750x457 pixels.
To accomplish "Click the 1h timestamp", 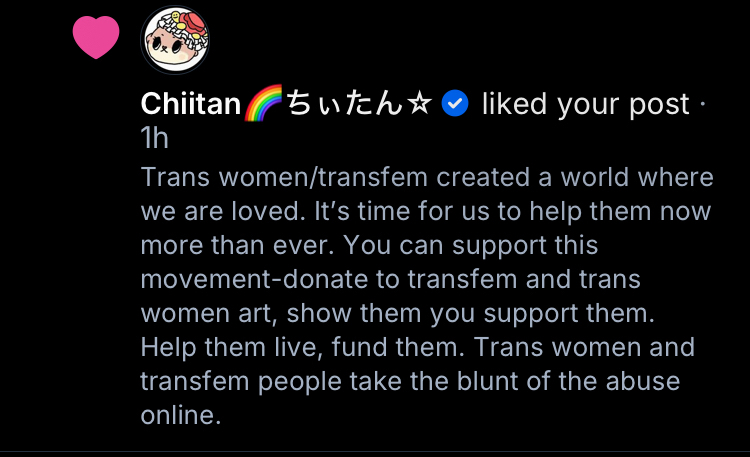I will pos(155,139).
